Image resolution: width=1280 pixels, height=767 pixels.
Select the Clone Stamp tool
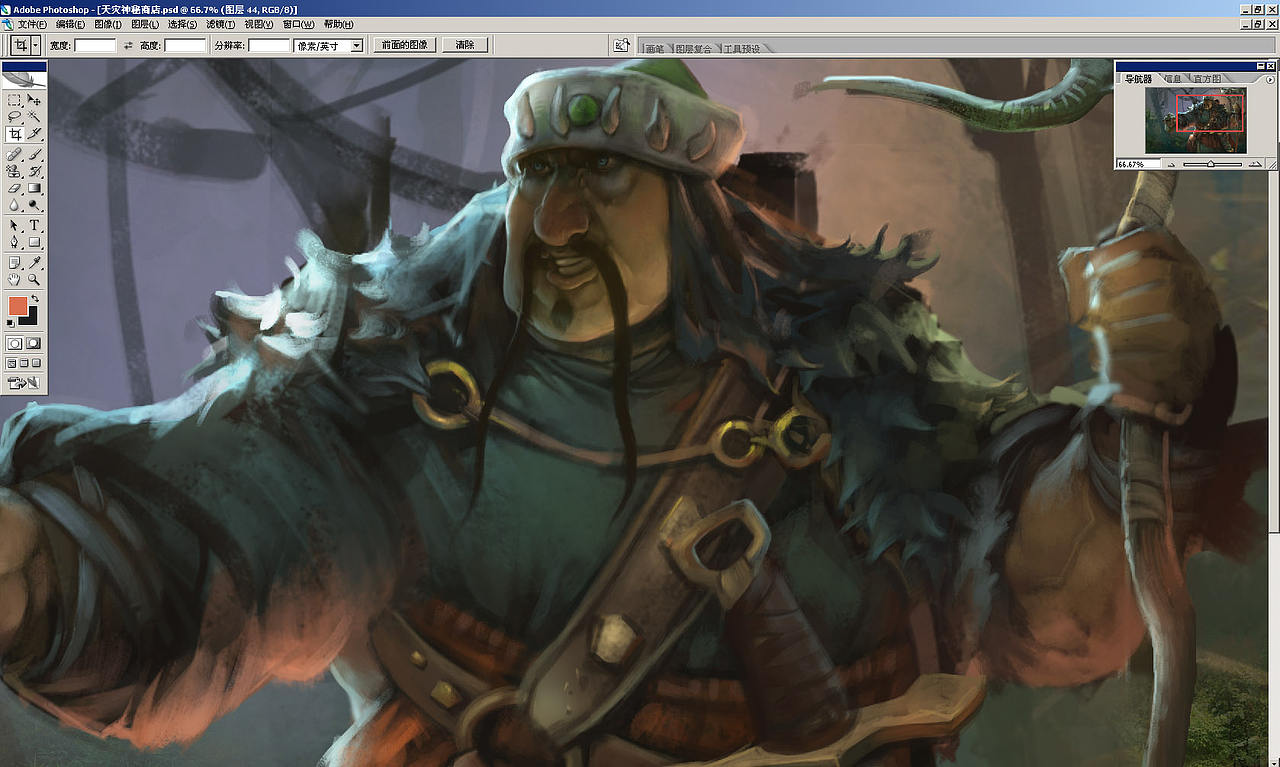[14, 171]
